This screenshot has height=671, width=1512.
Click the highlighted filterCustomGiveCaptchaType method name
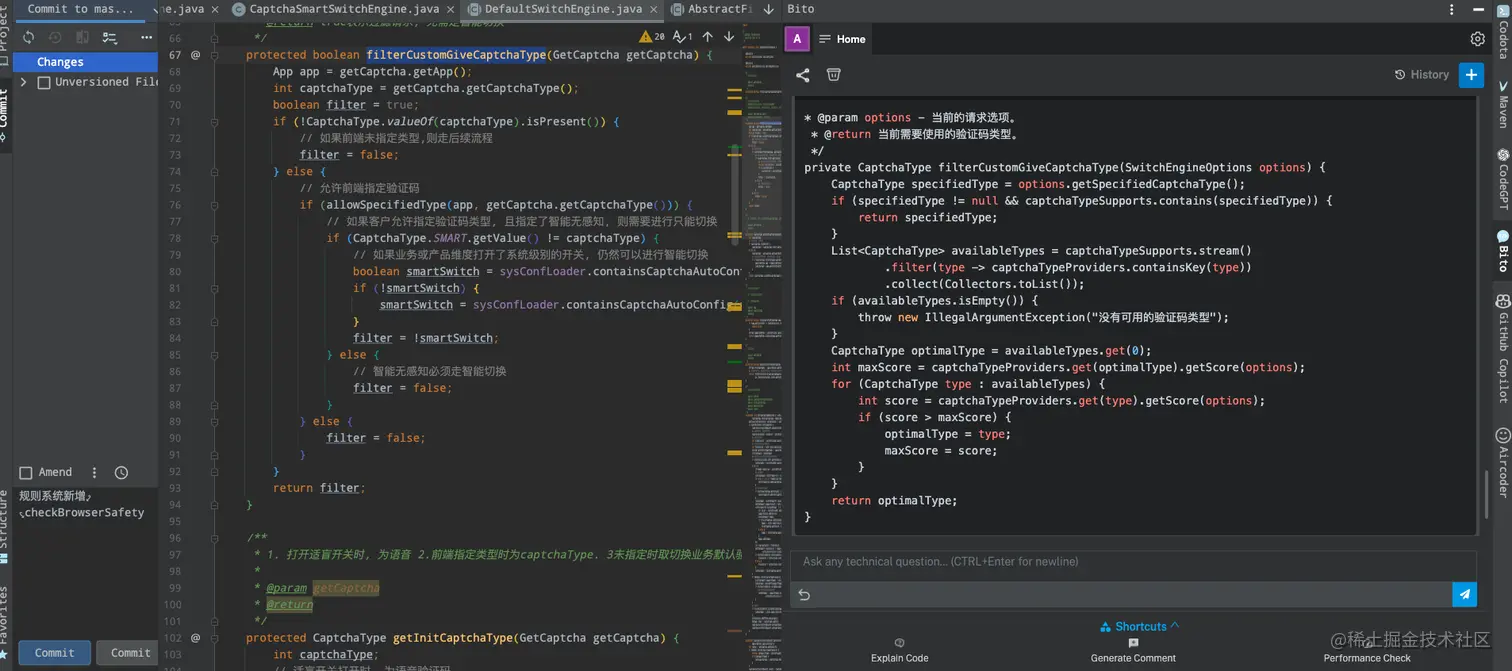(x=456, y=55)
